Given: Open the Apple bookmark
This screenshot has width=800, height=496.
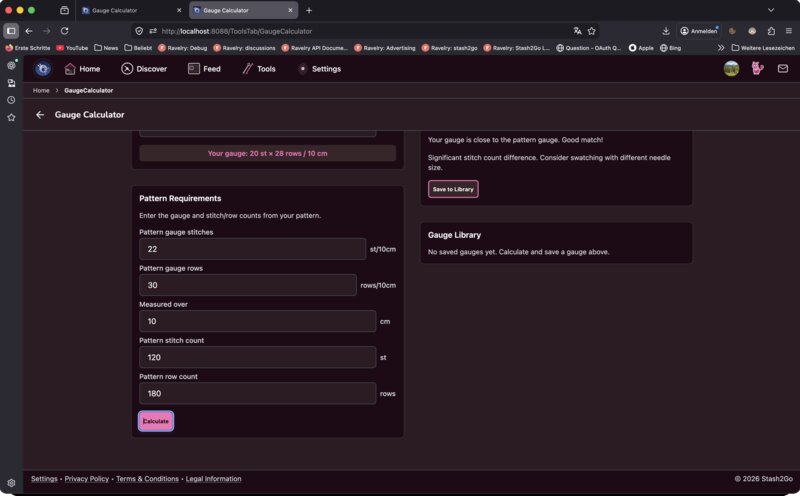Looking at the screenshot, I should [x=641, y=48].
